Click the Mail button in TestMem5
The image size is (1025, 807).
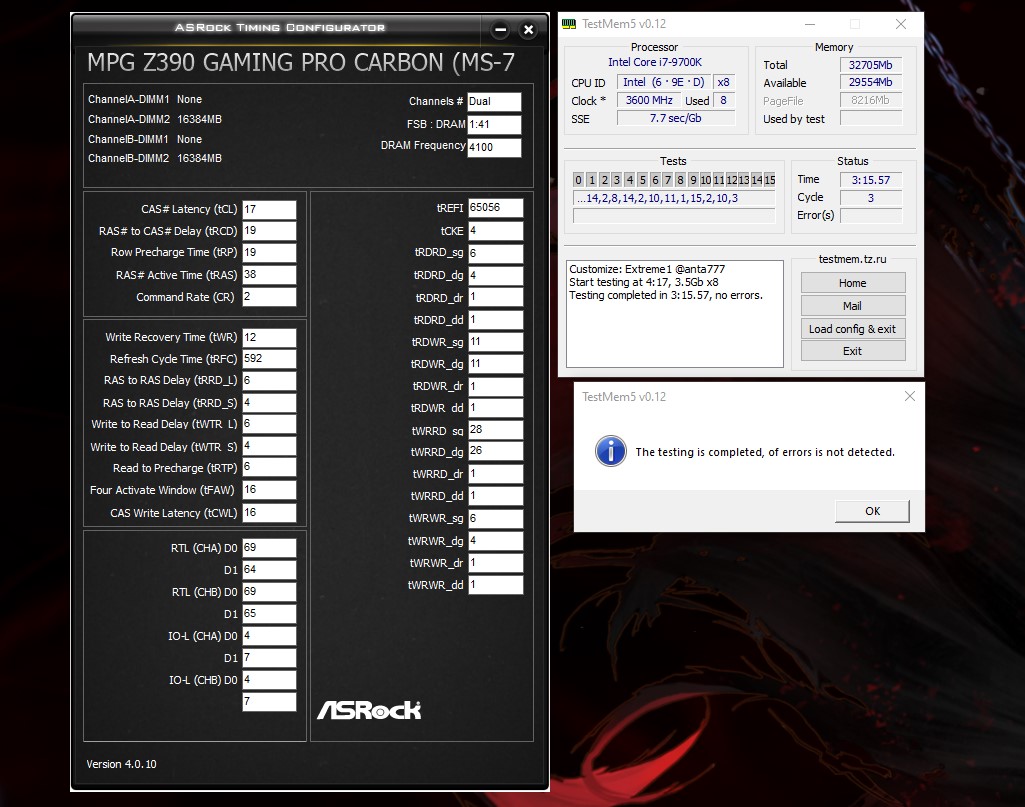pyautogui.click(x=852, y=306)
